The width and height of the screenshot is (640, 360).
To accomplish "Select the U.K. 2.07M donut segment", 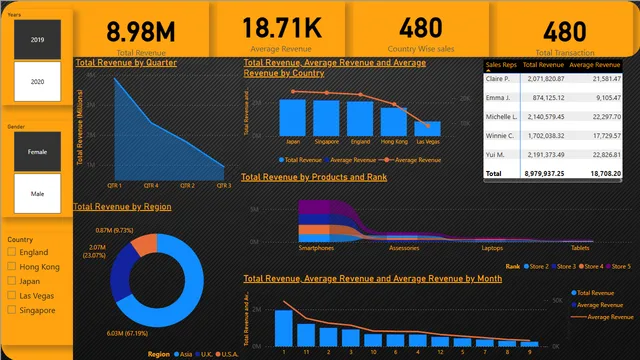I will [122, 273].
